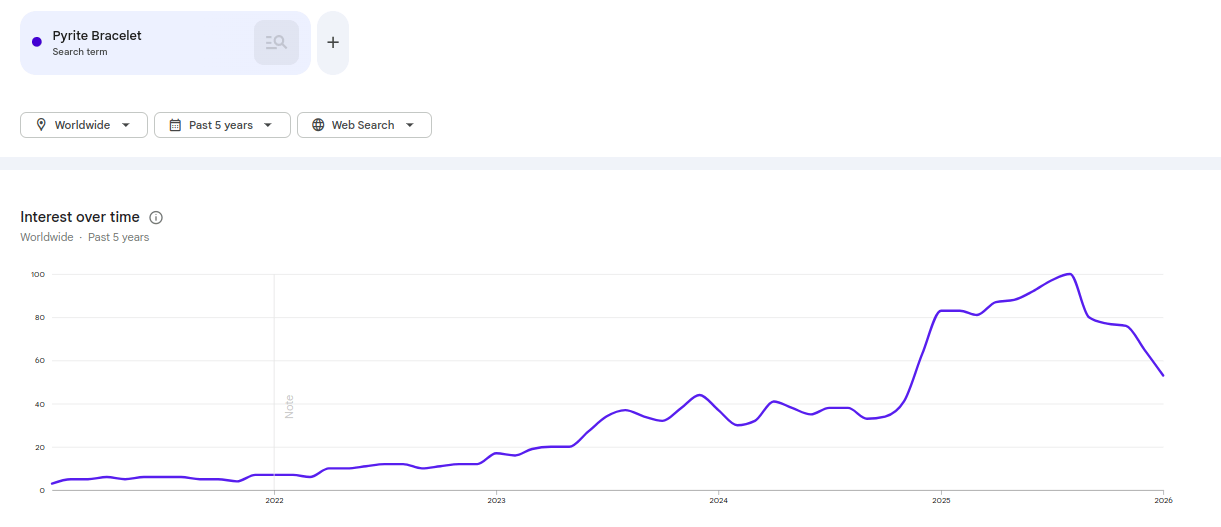Click the Note marker on the chart
This screenshot has width=1221, height=527.
pyautogui.click(x=289, y=406)
